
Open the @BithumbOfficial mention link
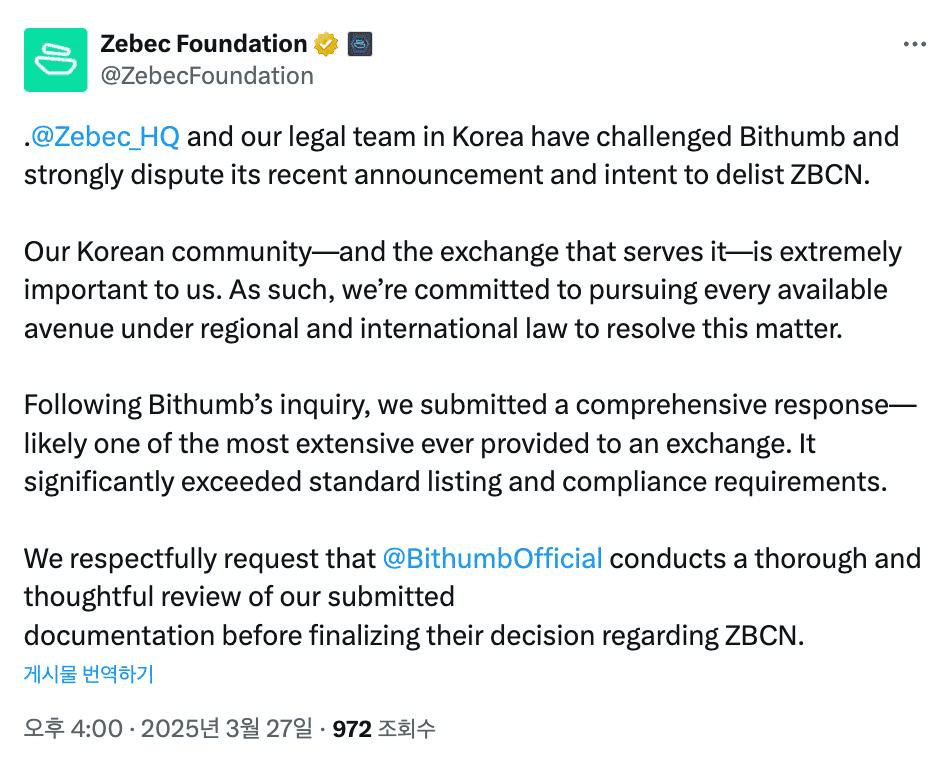[492, 557]
